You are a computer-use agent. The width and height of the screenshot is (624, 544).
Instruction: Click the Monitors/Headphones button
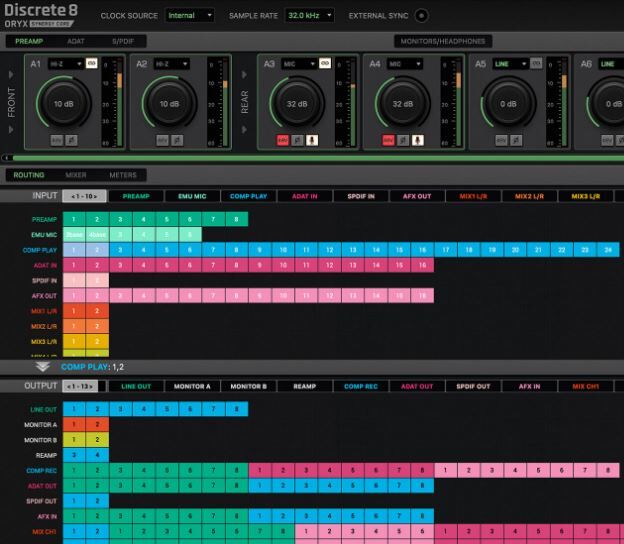[441, 41]
